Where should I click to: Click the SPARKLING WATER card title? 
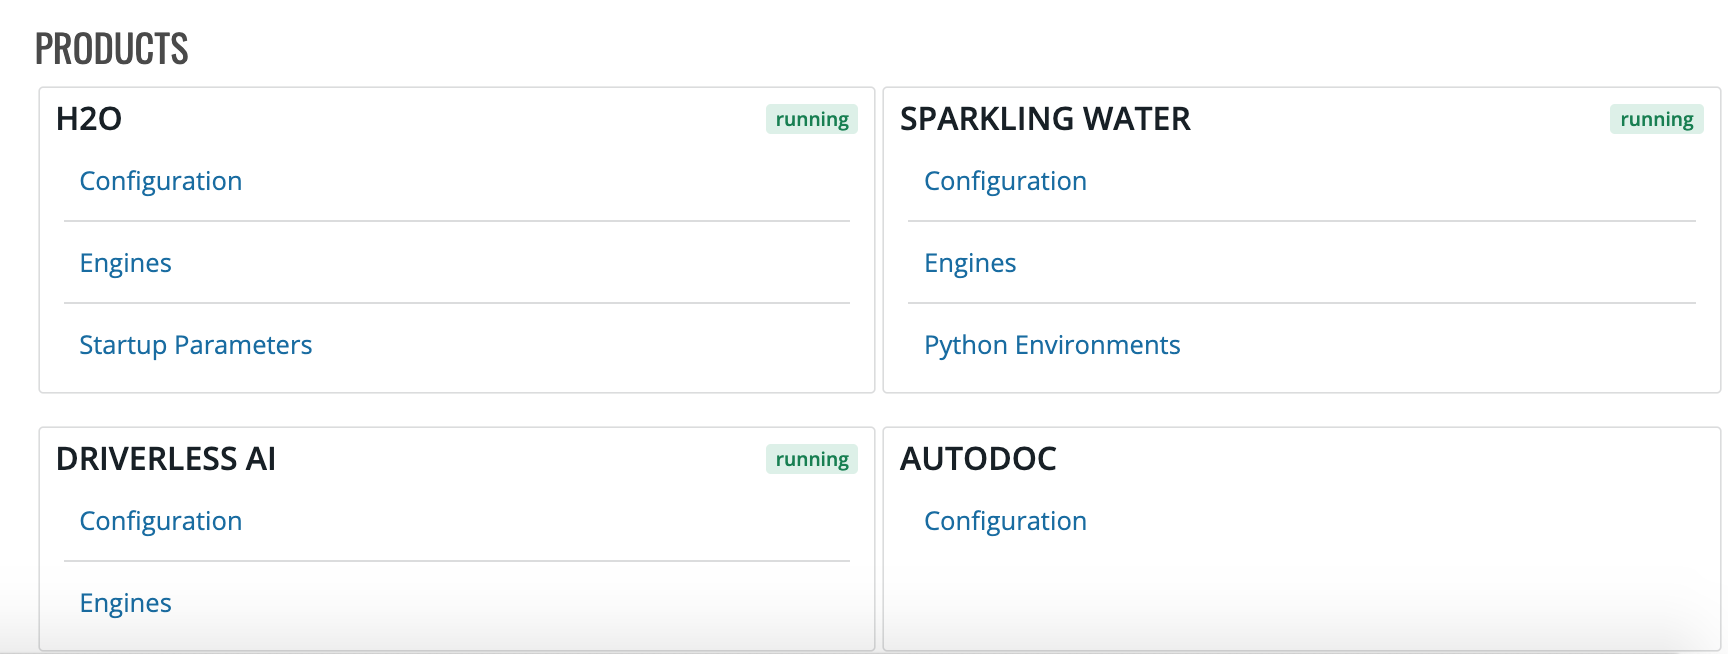(1045, 119)
